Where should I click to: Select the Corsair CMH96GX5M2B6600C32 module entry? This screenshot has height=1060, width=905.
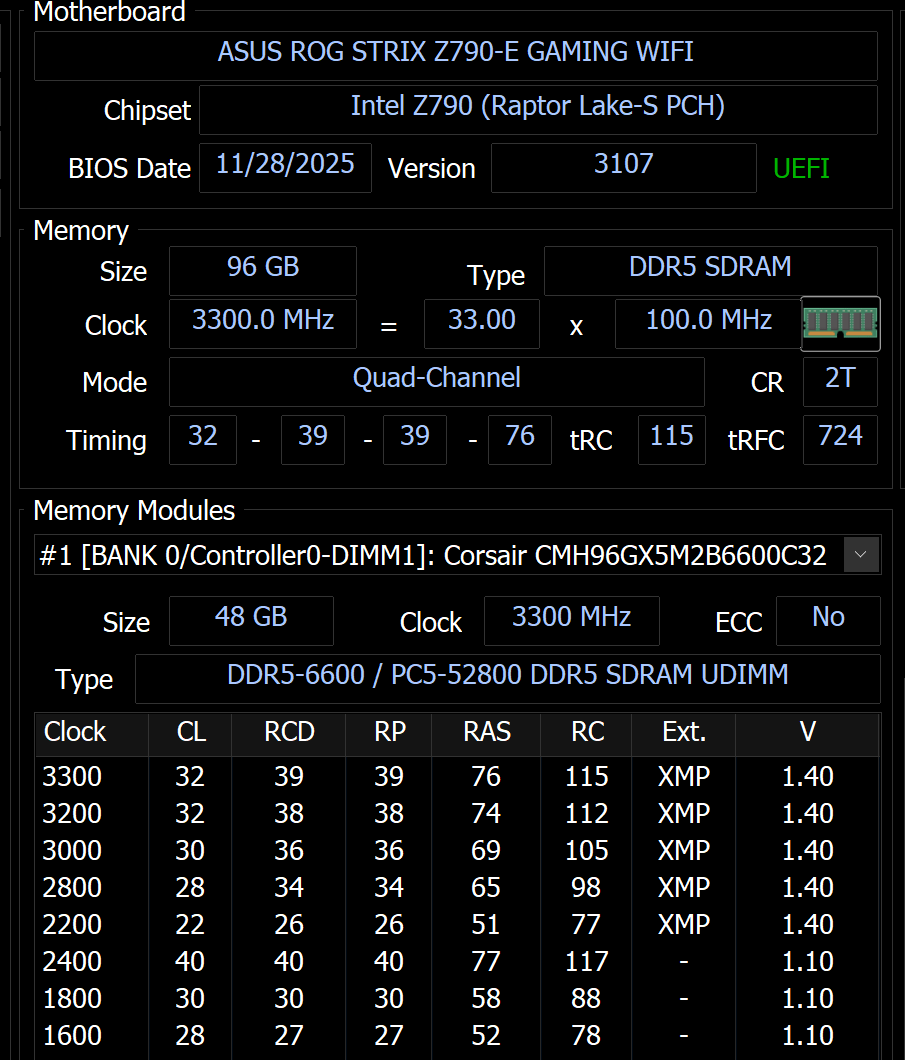tap(435, 555)
